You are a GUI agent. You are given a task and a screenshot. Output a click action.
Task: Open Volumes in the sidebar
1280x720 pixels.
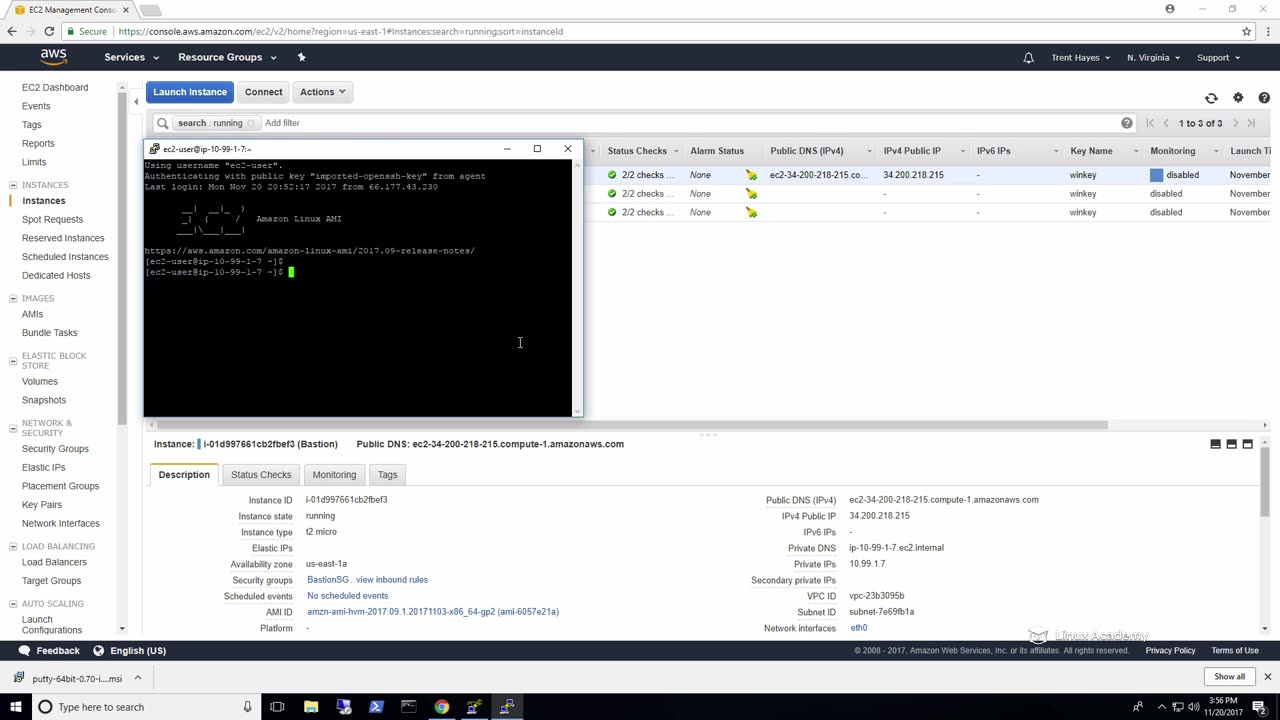[x=40, y=381]
